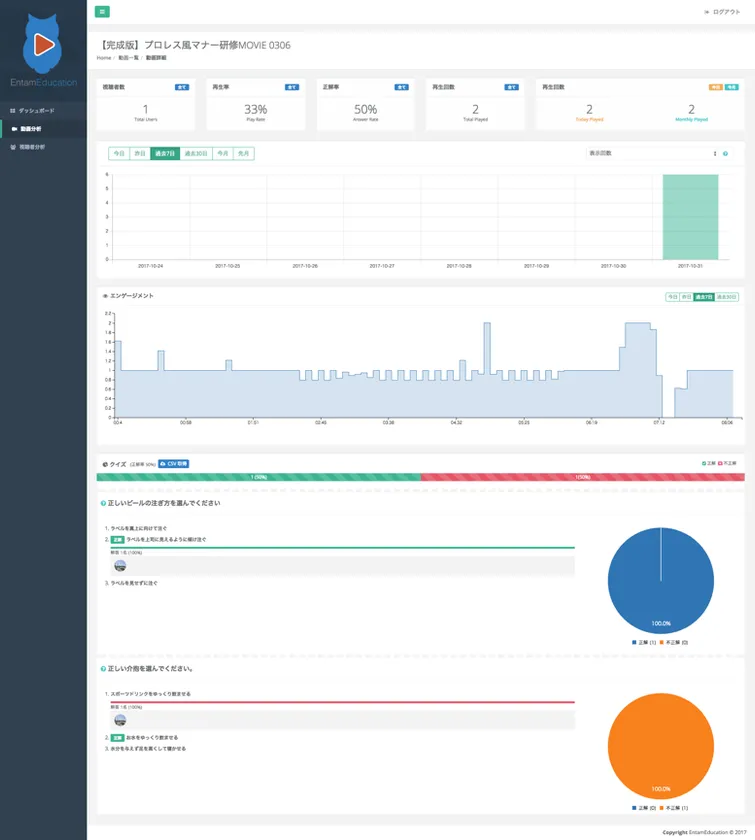
Task: Toggle the 正解 legend checkbox in quiz bar
Action: pyautogui.click(x=705, y=464)
